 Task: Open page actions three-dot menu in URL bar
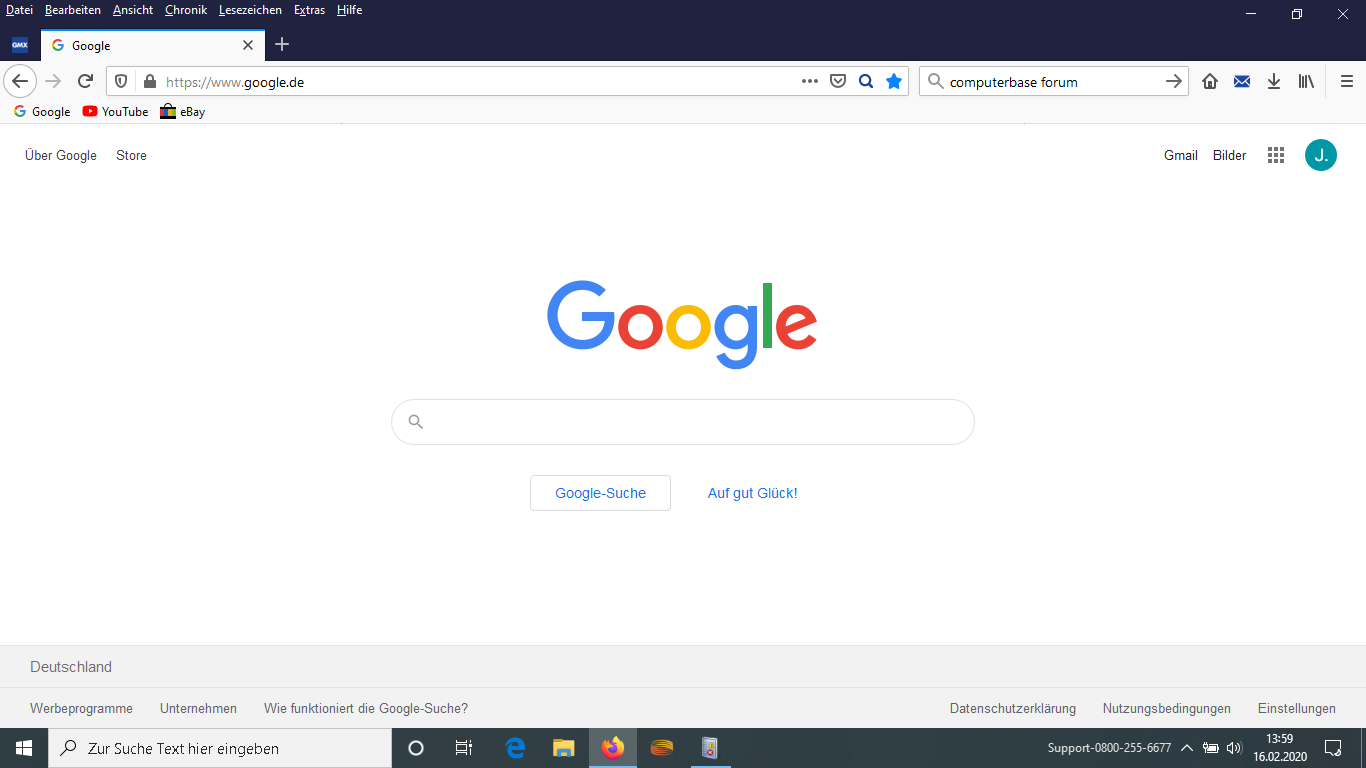tap(810, 81)
